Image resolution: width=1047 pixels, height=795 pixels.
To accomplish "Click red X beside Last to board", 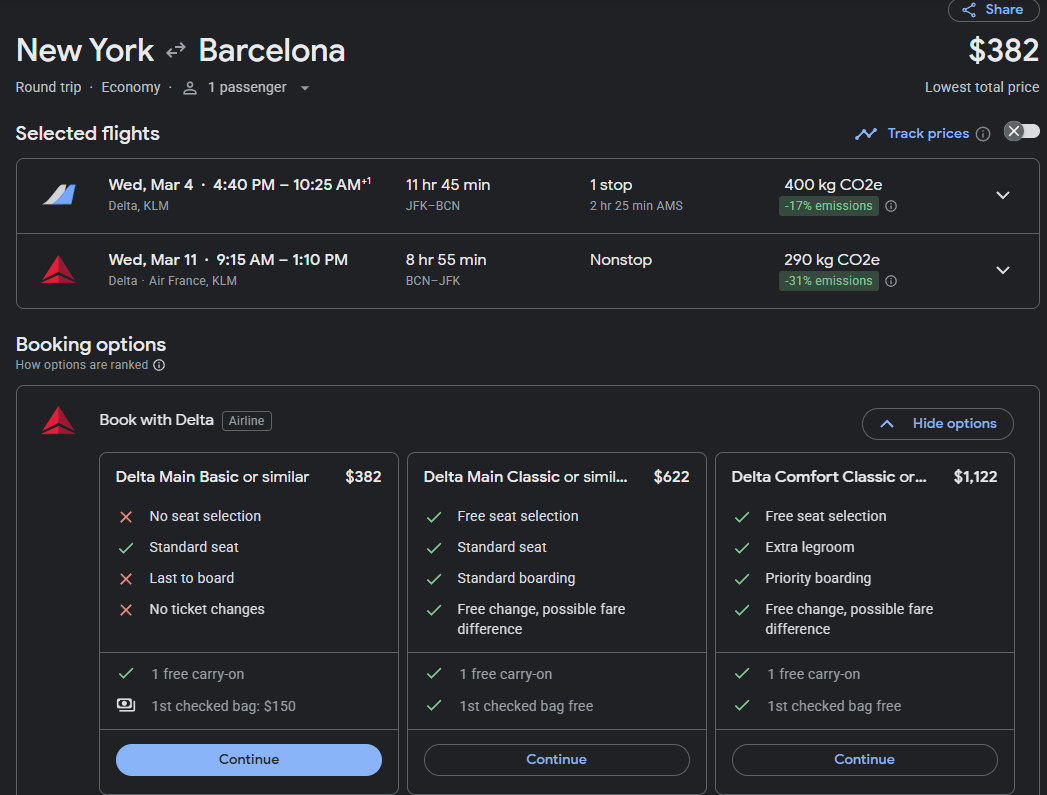I will [126, 579].
